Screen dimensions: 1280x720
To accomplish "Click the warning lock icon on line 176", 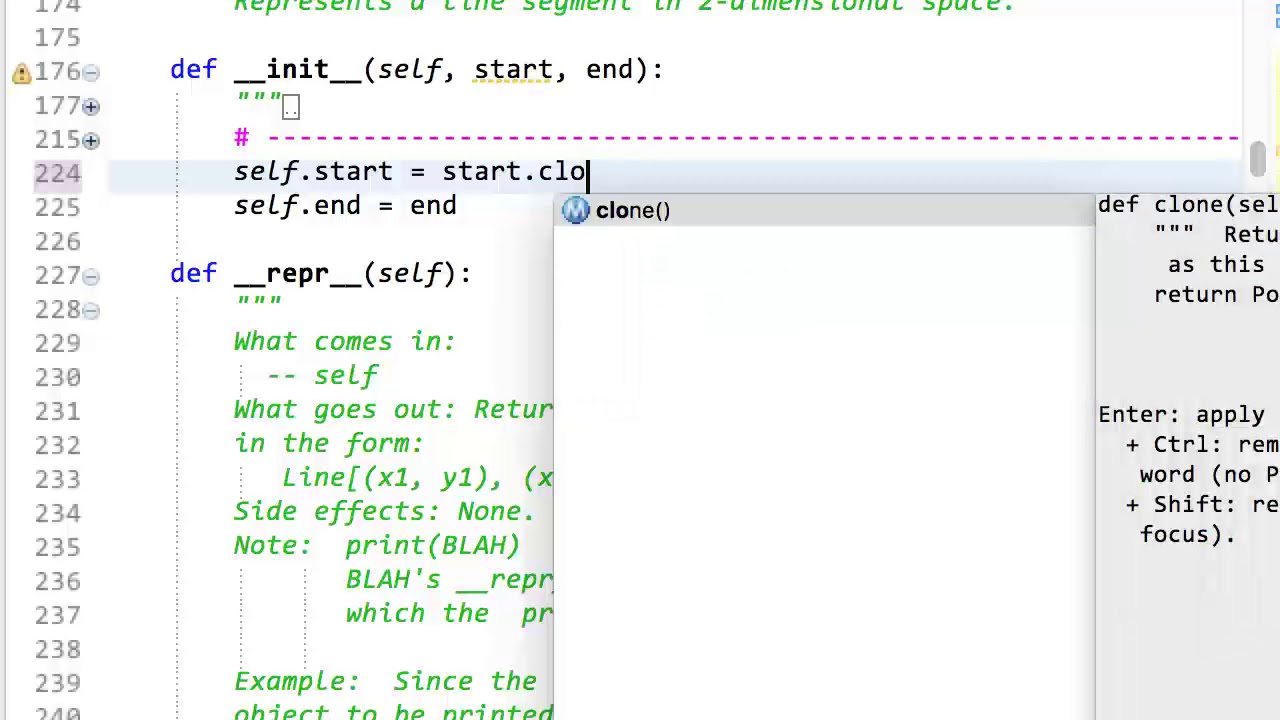I will coord(21,73).
